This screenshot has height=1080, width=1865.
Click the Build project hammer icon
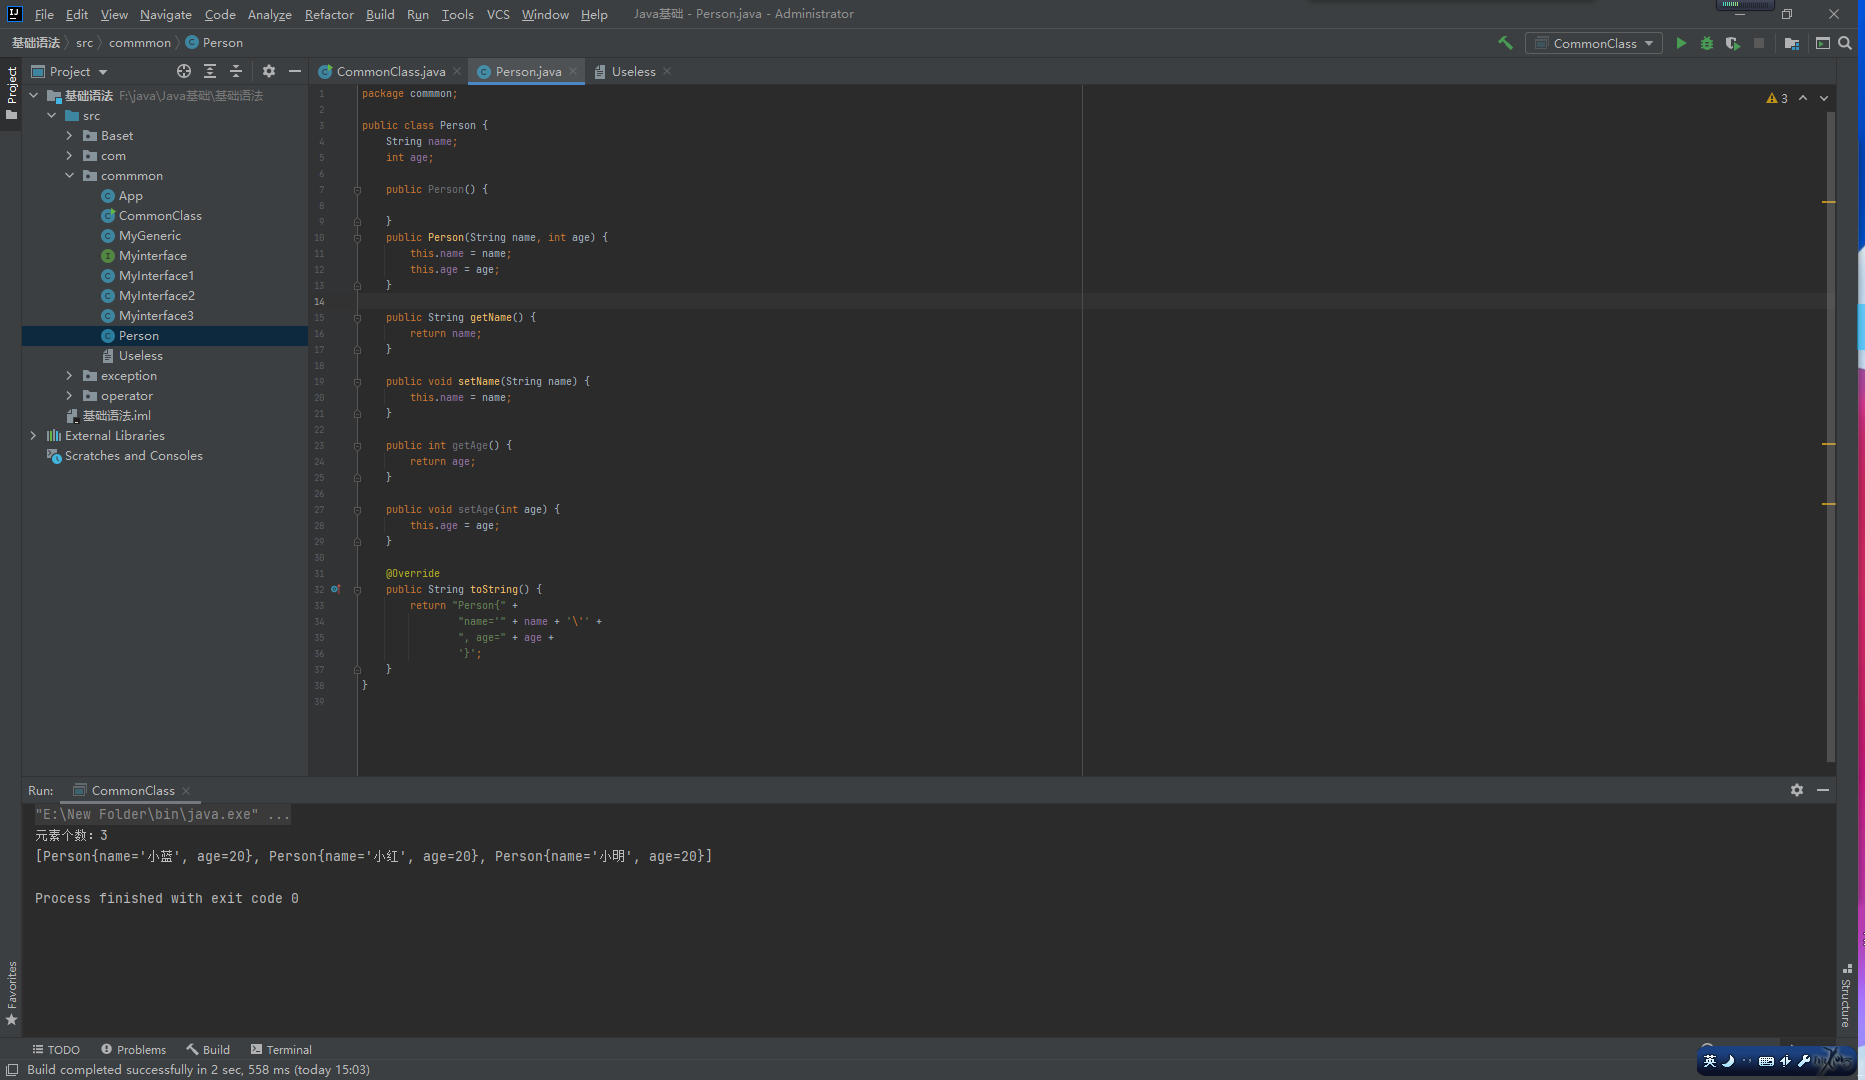click(x=1505, y=43)
